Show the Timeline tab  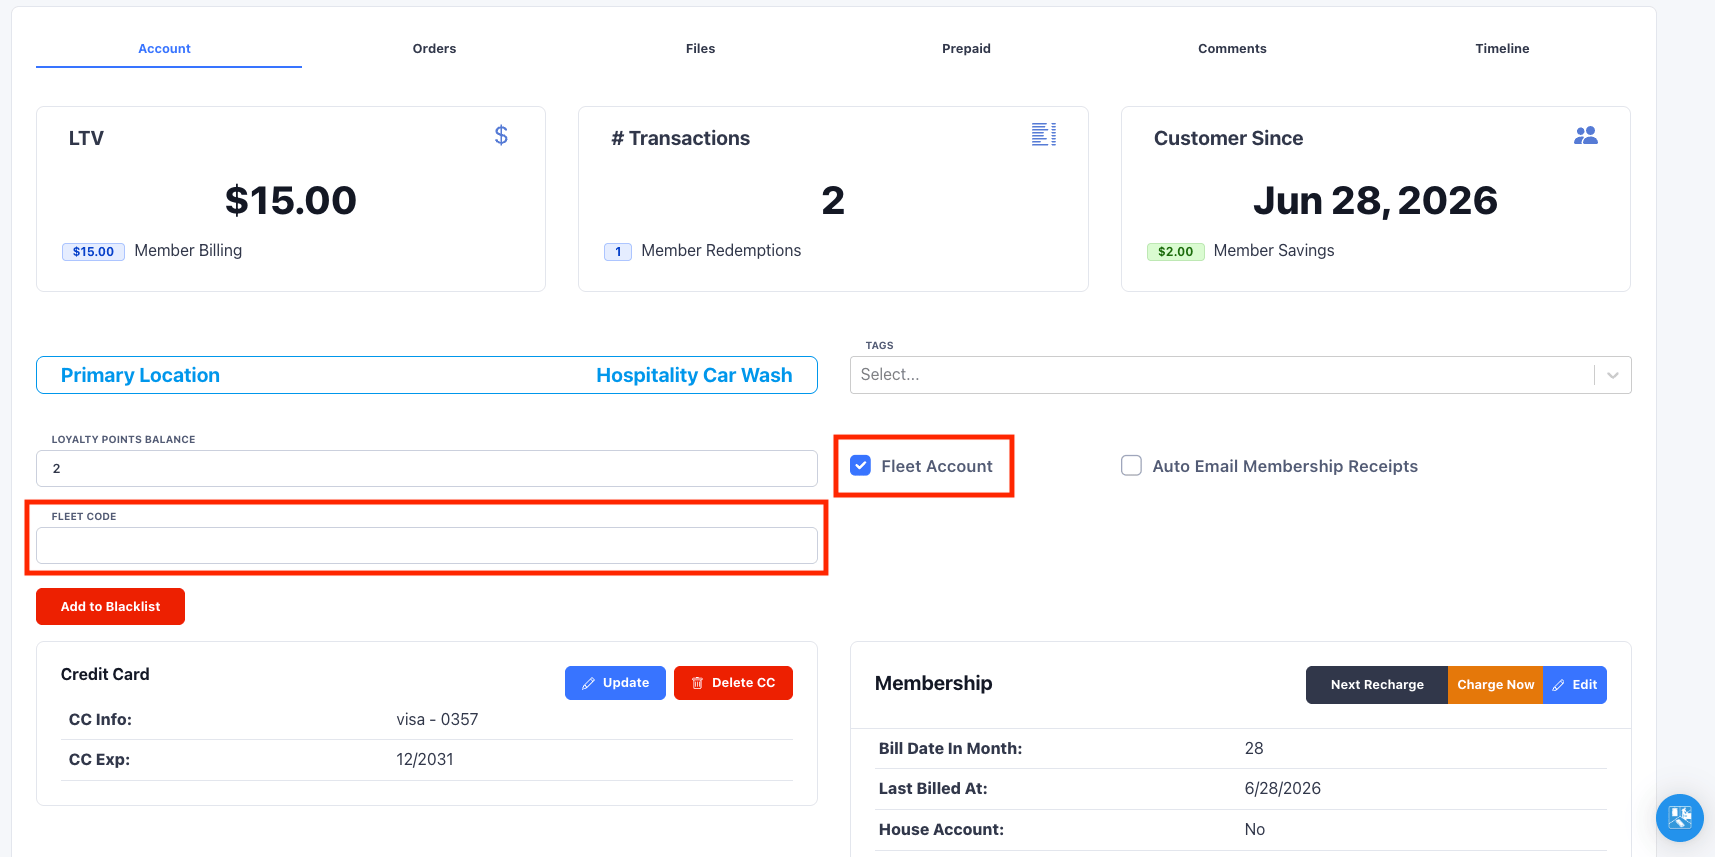tap(1502, 48)
